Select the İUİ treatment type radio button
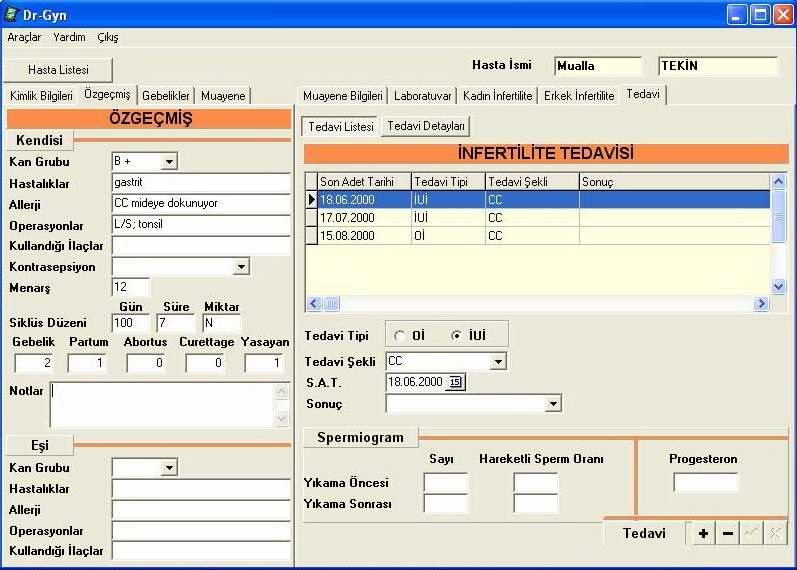The image size is (797, 570). pos(457,336)
